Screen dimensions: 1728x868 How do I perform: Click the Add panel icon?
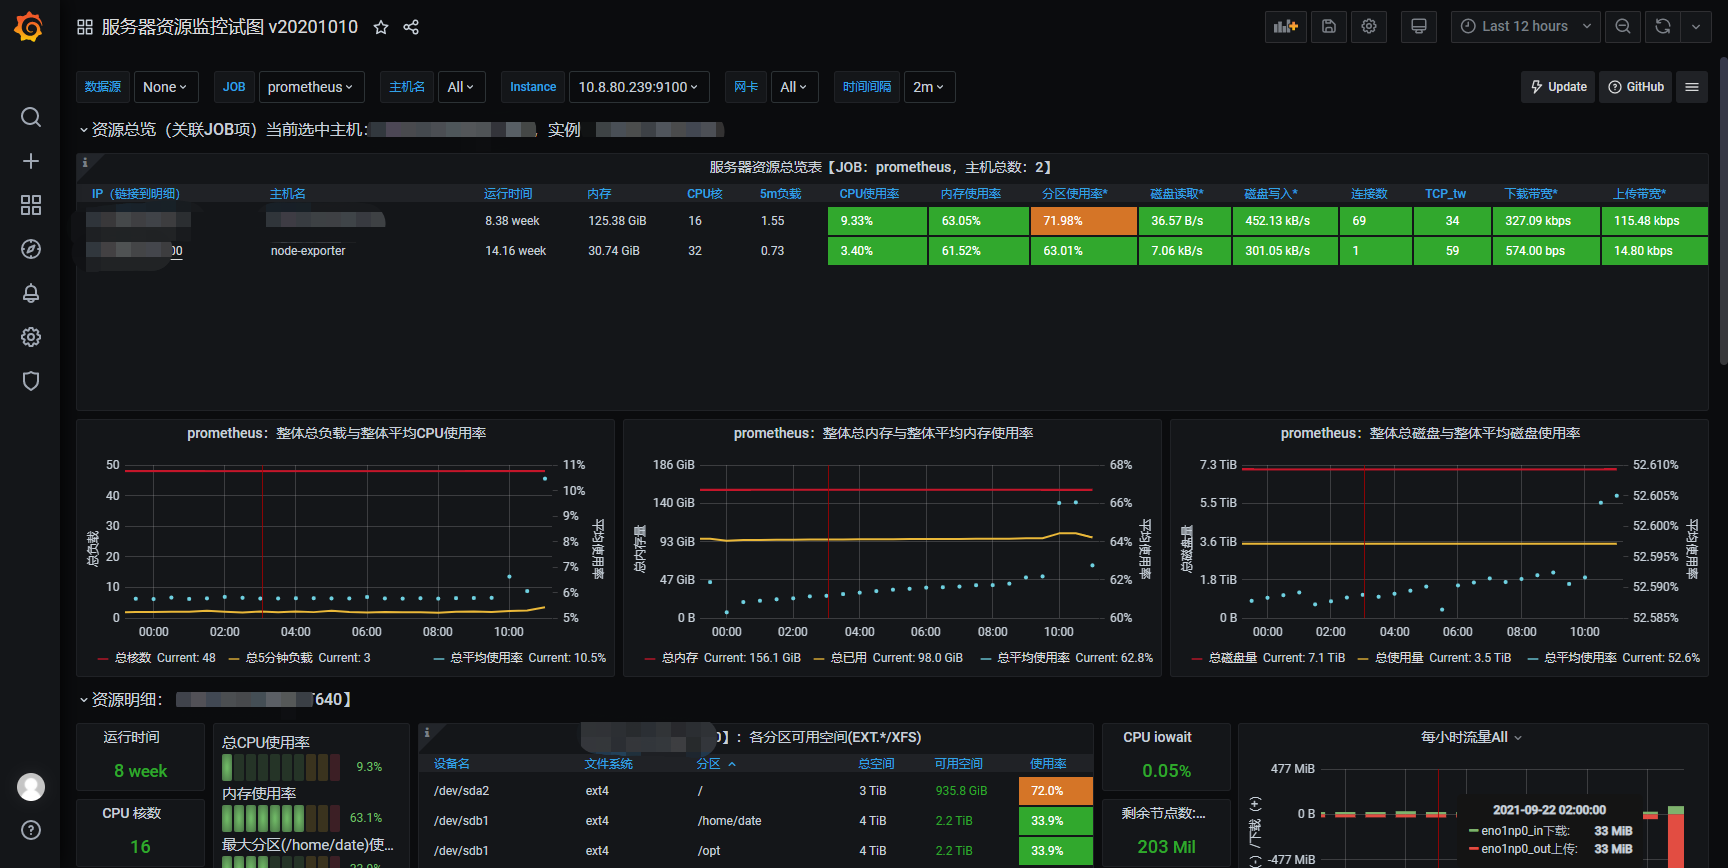coord(1286,27)
